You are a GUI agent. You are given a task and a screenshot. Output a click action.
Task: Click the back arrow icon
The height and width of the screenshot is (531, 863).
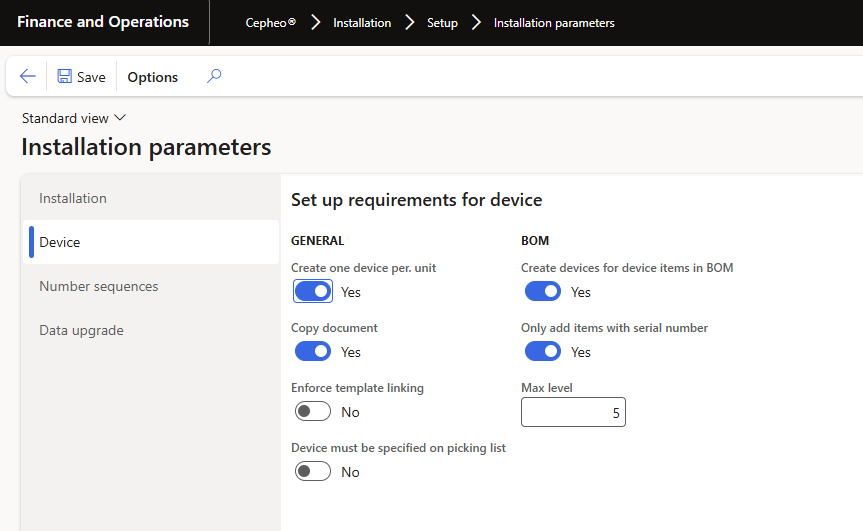click(x=28, y=77)
